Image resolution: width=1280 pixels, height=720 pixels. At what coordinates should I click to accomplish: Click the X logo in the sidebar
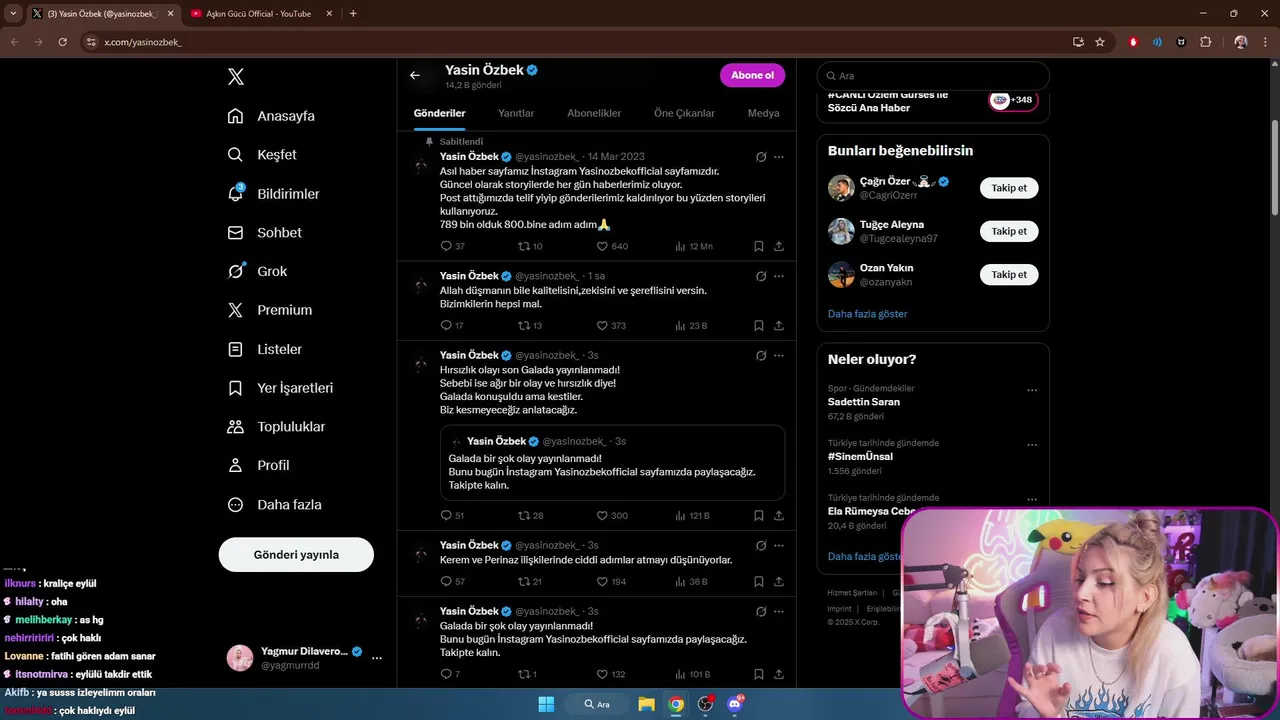point(236,77)
